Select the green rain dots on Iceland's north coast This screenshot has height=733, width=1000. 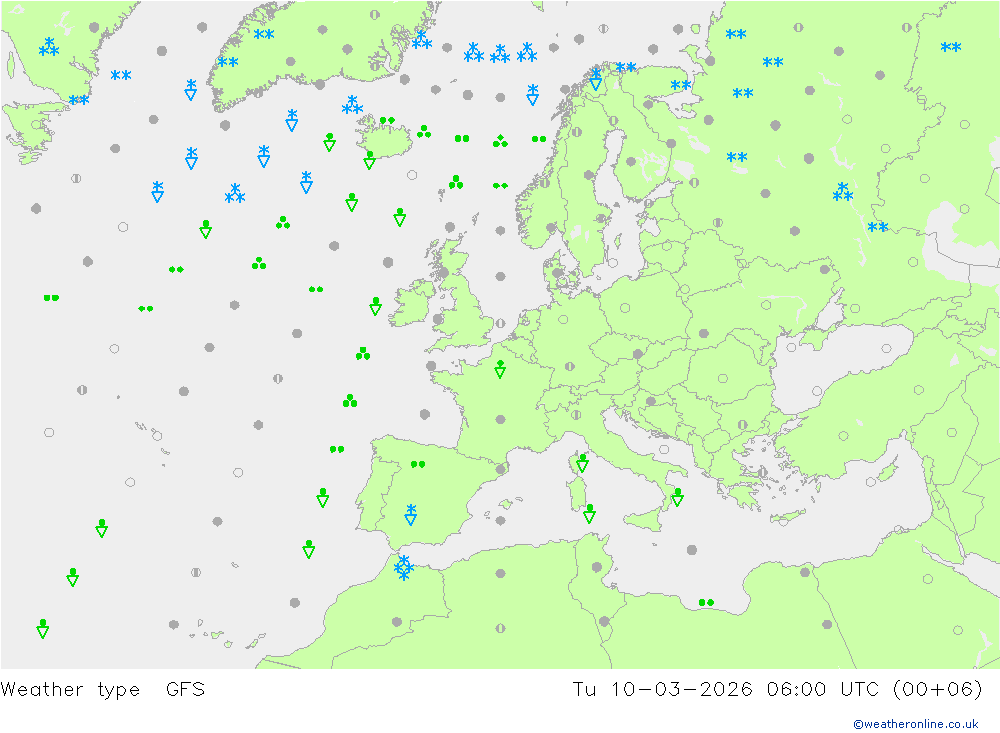point(387,120)
